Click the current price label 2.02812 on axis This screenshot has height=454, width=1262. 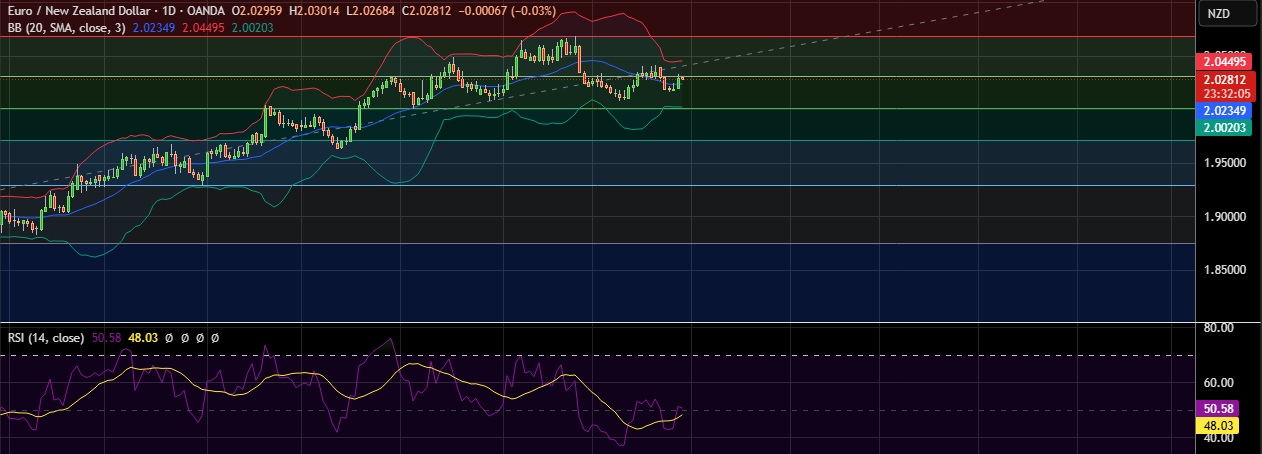click(1217, 80)
